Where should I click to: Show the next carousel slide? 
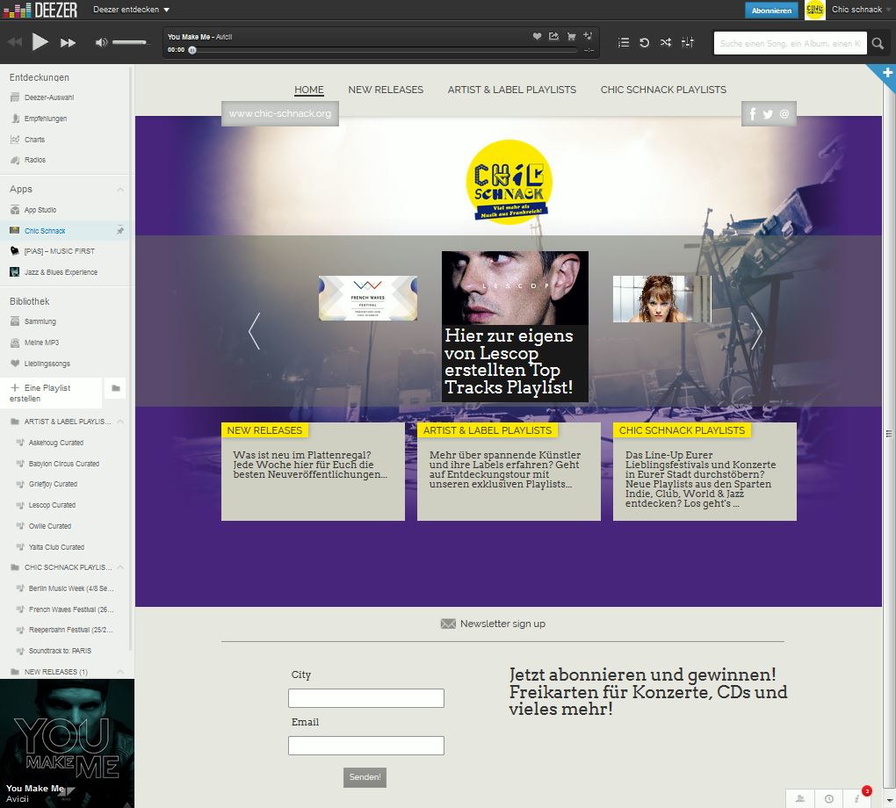(757, 331)
